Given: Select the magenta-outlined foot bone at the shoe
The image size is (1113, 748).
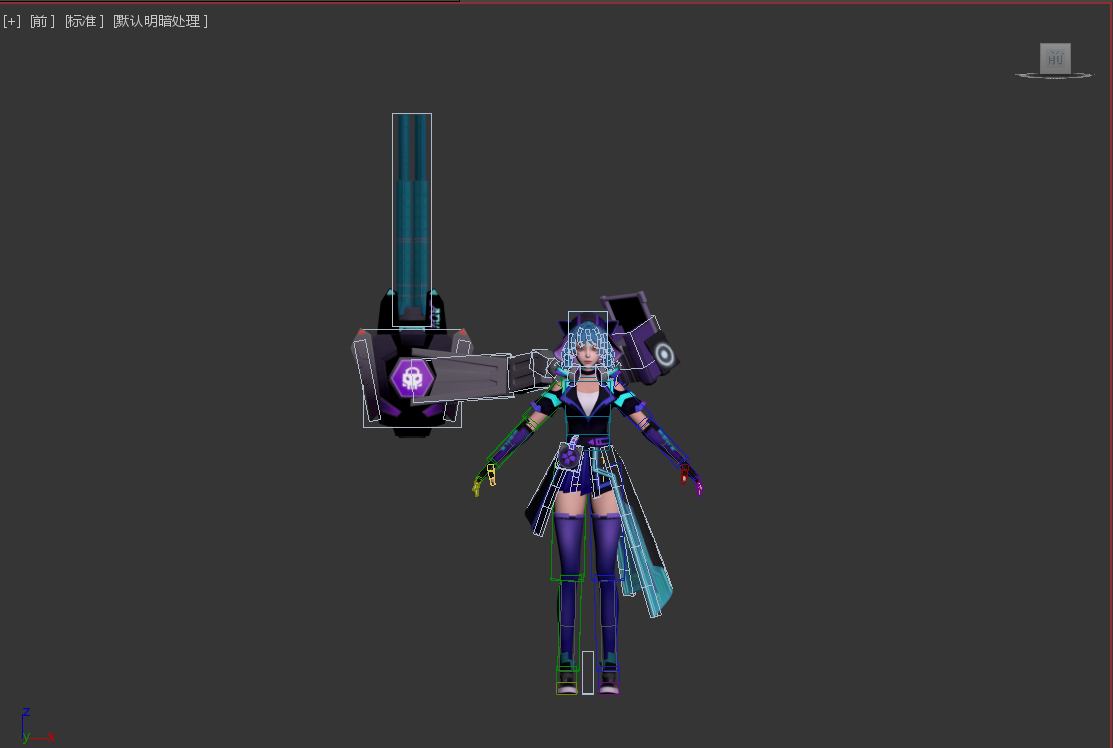Looking at the screenshot, I should [x=609, y=687].
